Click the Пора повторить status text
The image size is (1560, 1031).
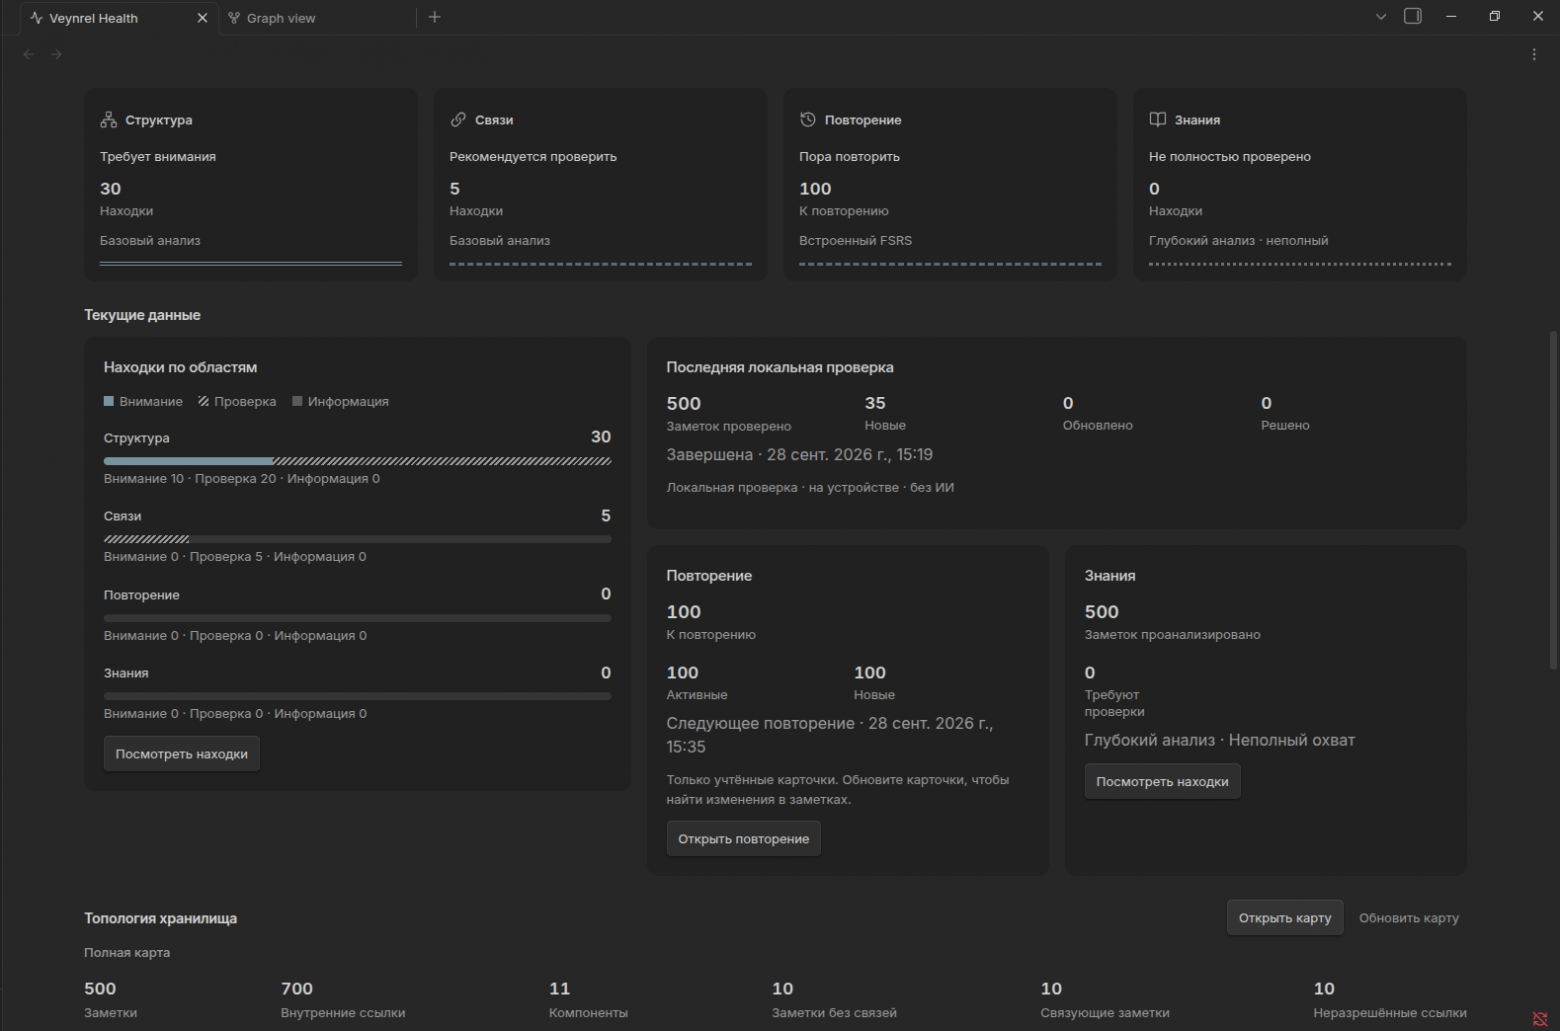pyautogui.click(x=849, y=157)
